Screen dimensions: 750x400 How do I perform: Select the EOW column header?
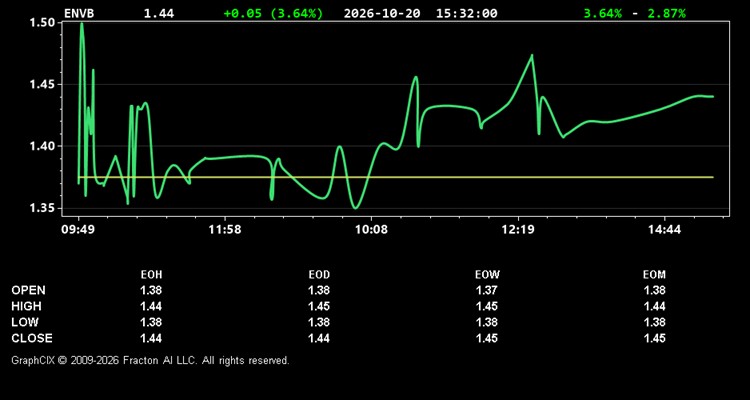pos(487,275)
